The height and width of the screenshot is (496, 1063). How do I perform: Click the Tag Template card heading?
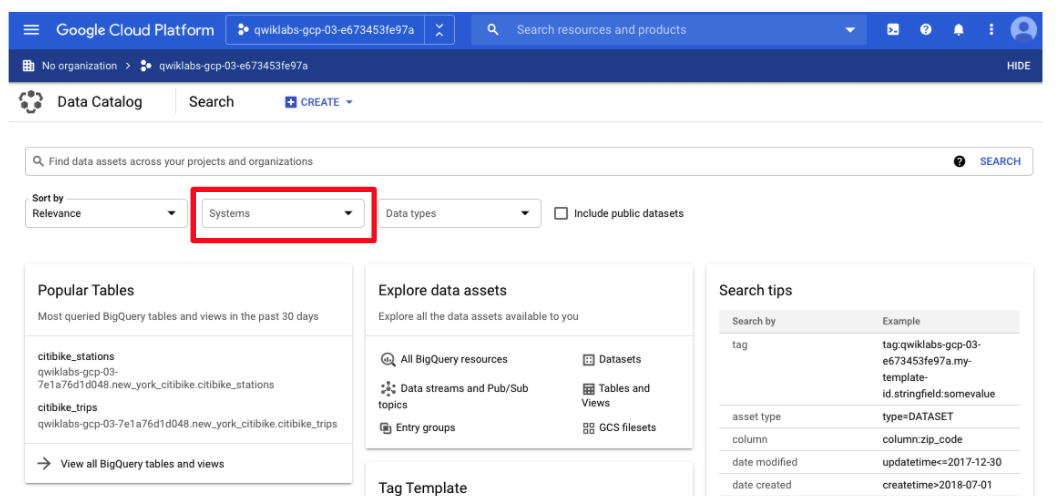click(x=422, y=488)
